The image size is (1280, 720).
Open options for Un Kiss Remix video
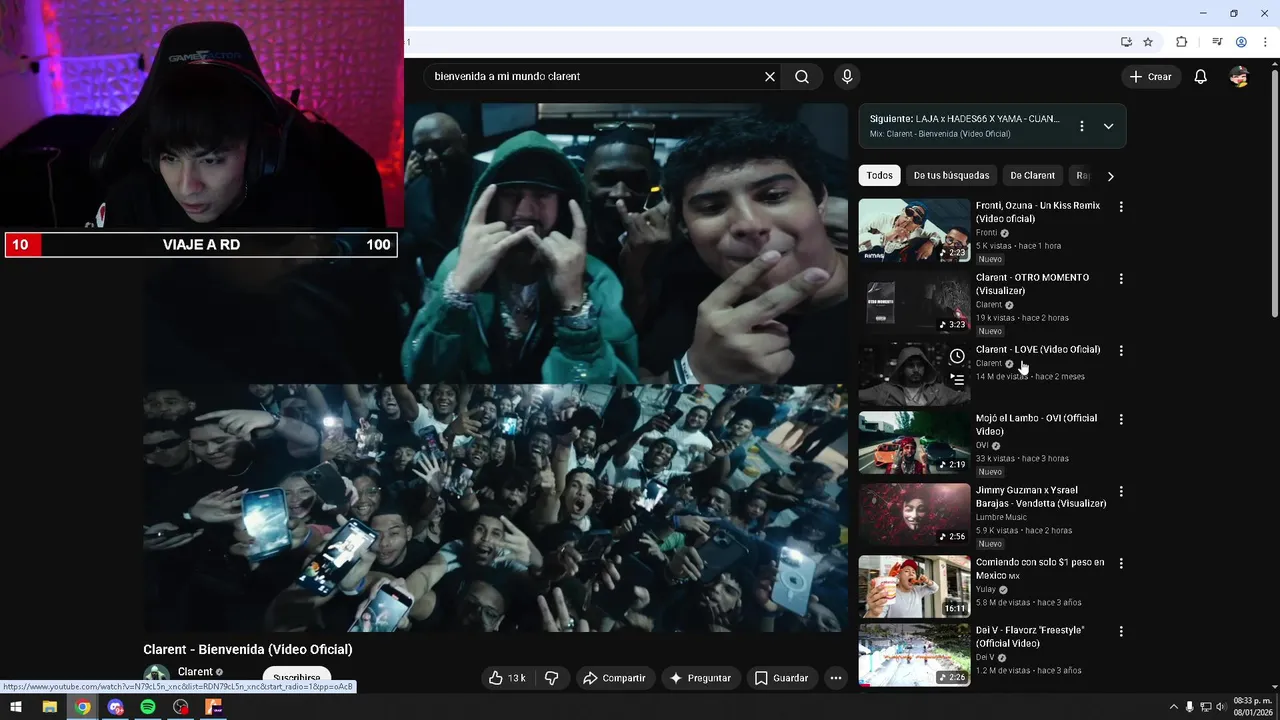coord(1121,207)
